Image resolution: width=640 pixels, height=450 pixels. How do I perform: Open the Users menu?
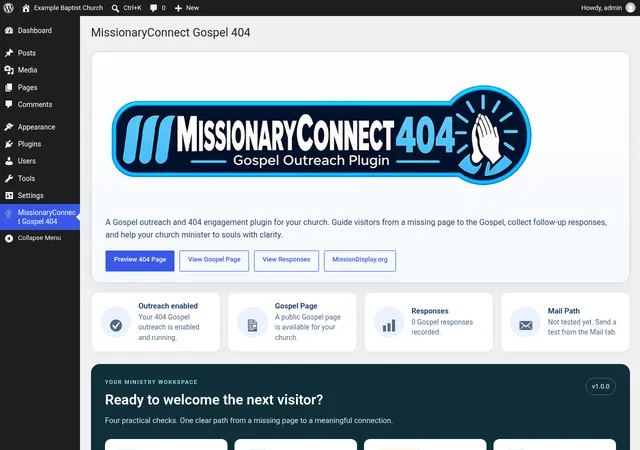(40, 161)
